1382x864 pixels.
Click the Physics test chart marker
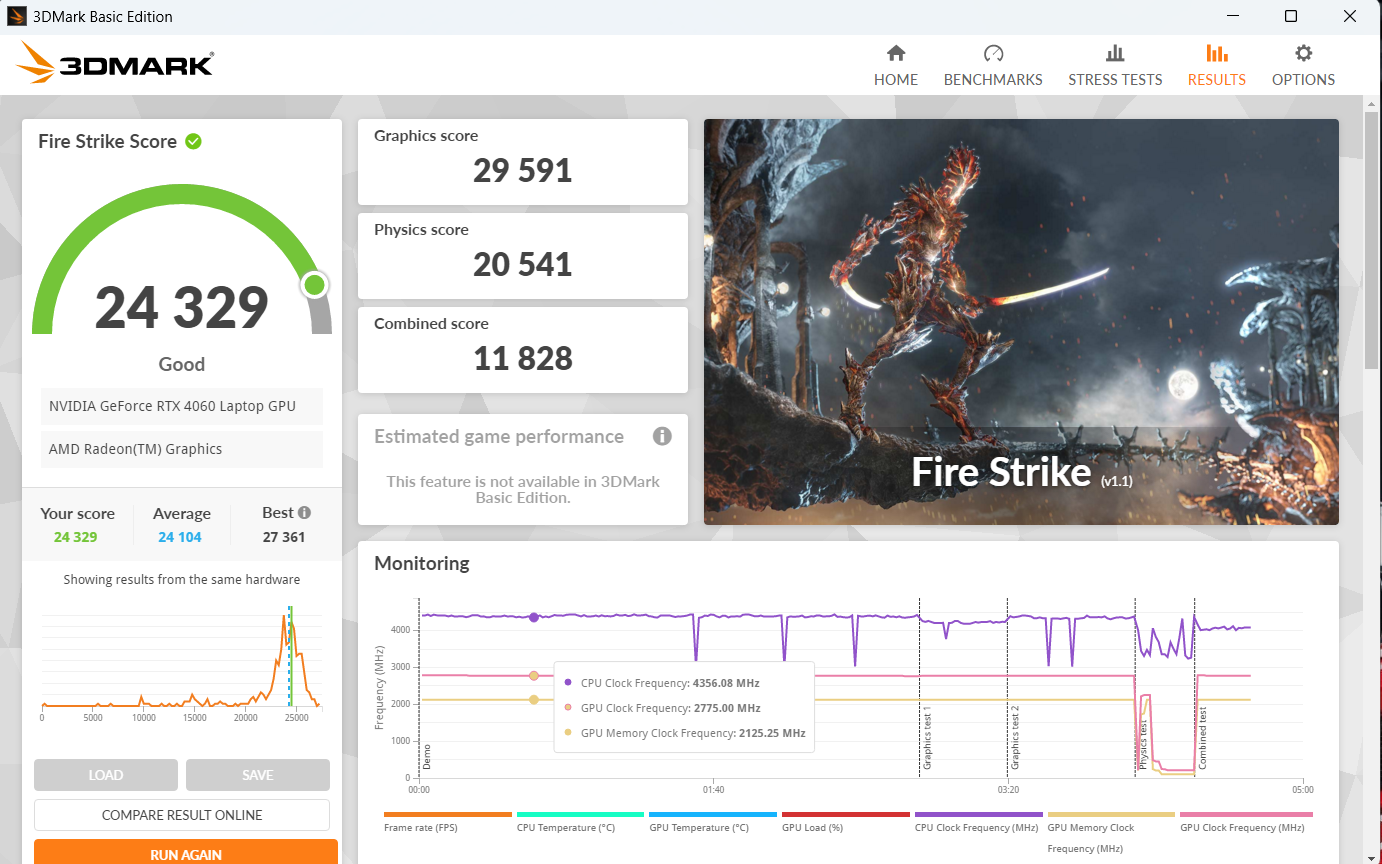[x=1142, y=745]
